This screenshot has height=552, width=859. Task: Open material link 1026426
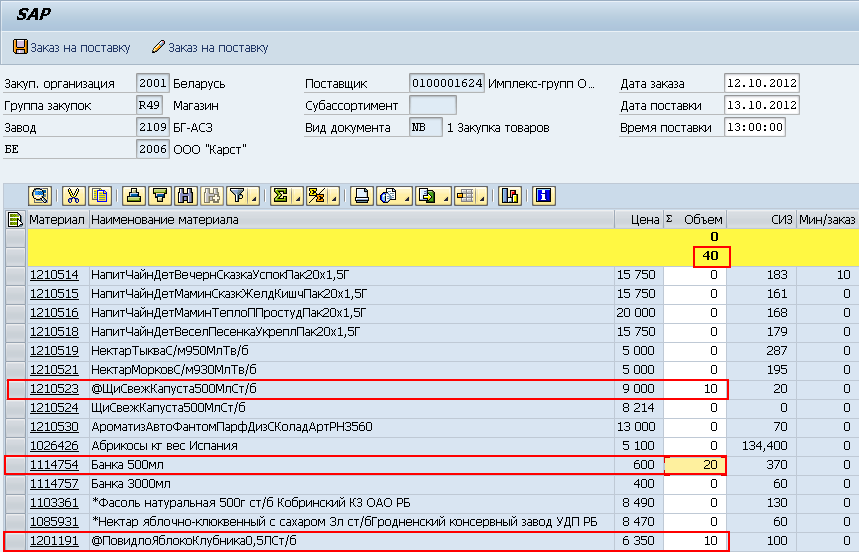(x=54, y=446)
